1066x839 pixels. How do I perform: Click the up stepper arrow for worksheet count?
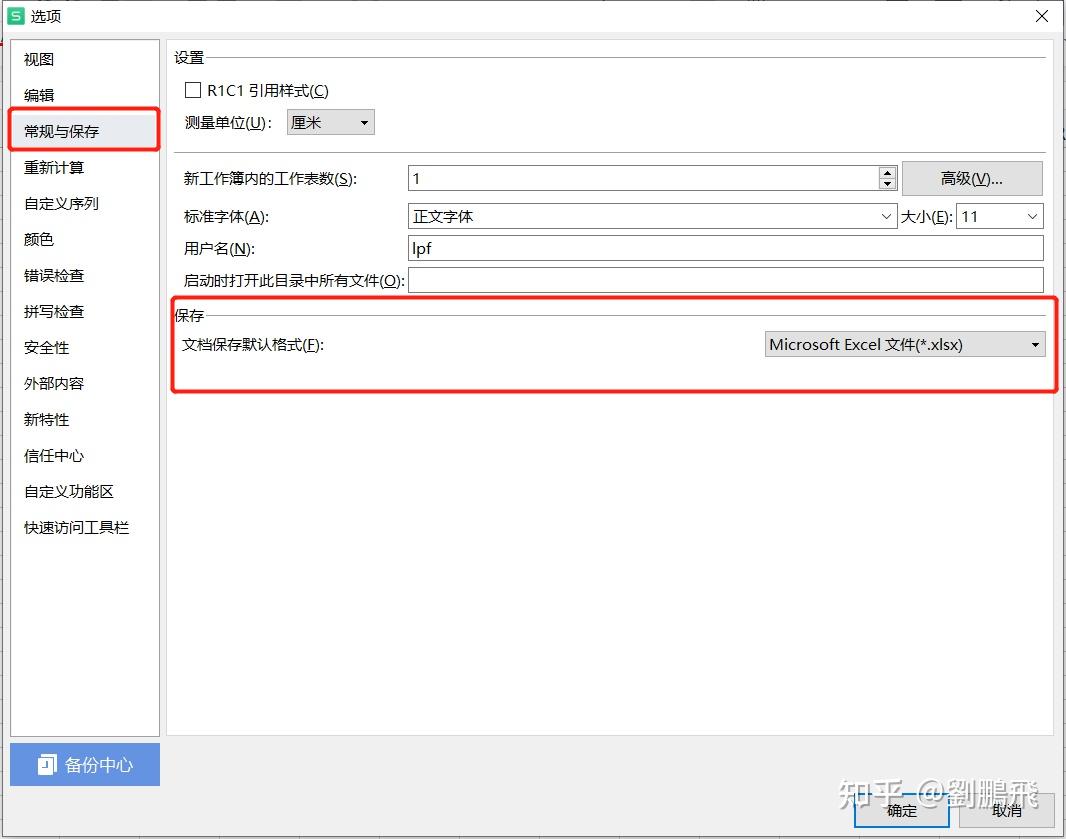pyautogui.click(x=888, y=172)
